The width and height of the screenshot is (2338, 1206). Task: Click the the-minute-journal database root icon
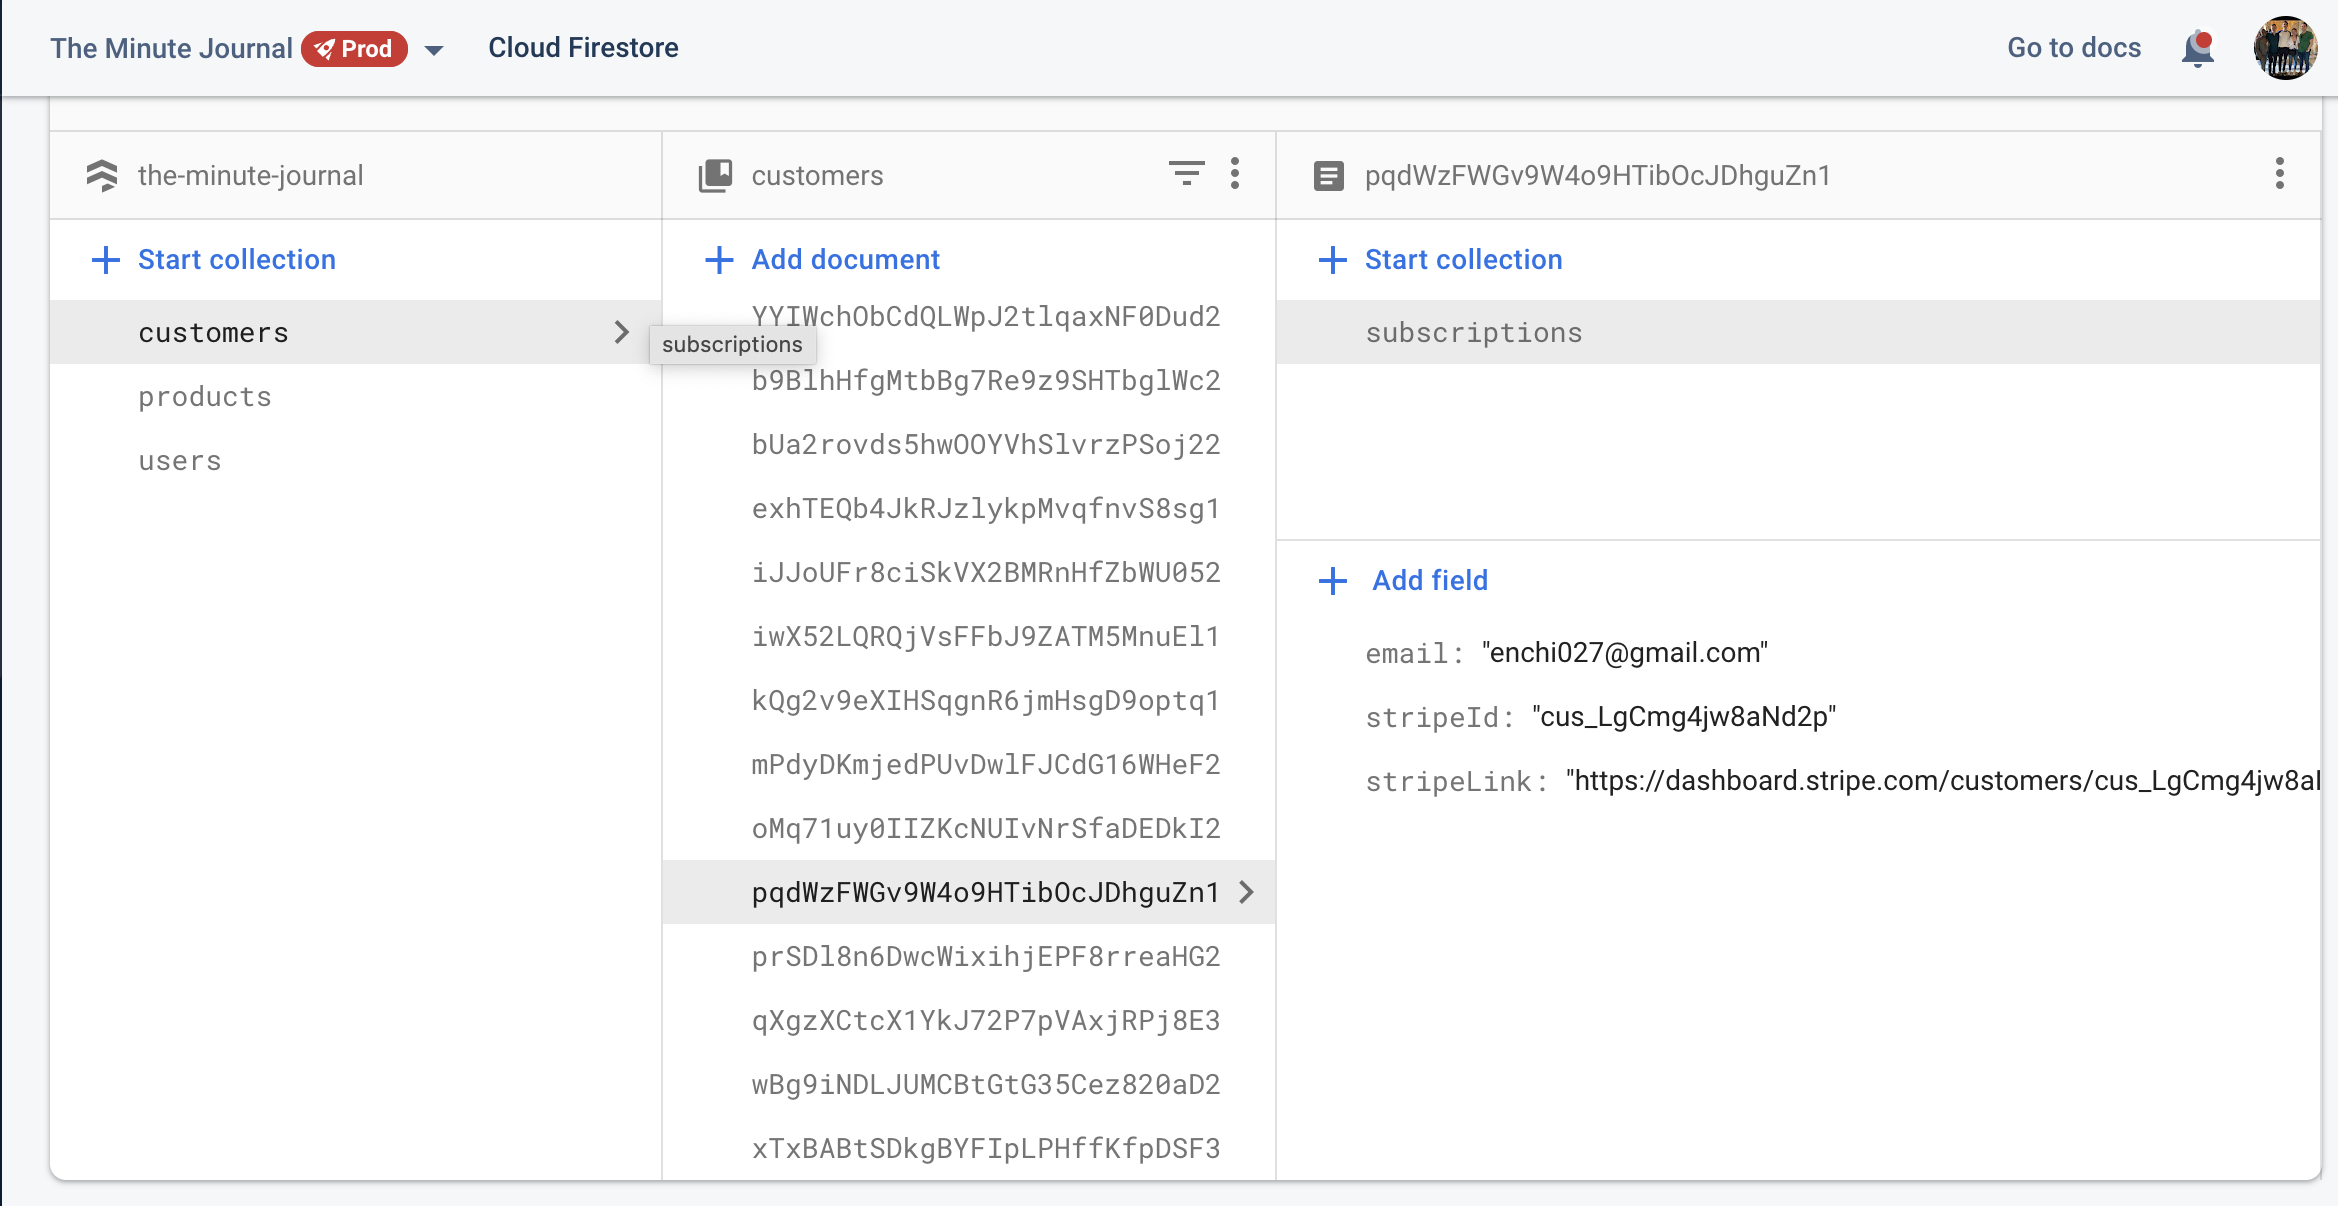(102, 175)
